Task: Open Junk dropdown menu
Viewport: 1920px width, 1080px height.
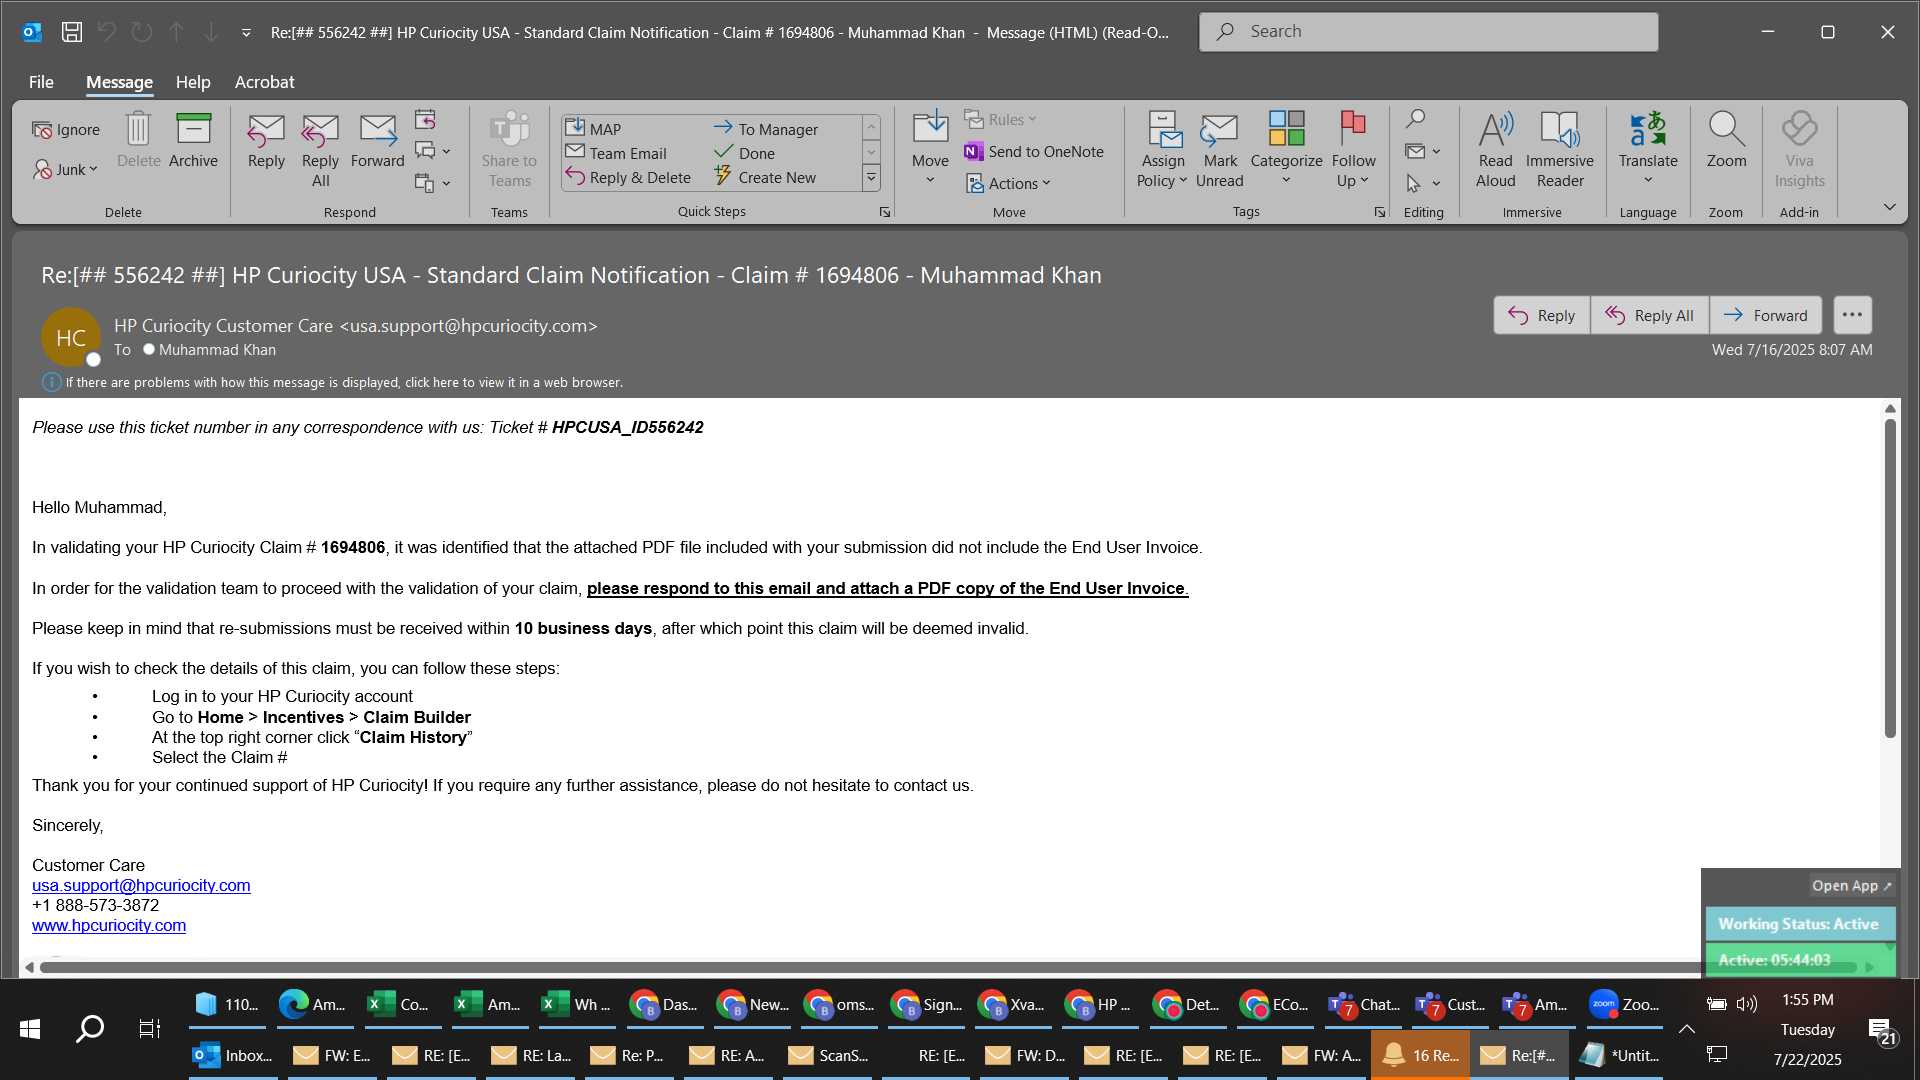Action: pyautogui.click(x=66, y=169)
